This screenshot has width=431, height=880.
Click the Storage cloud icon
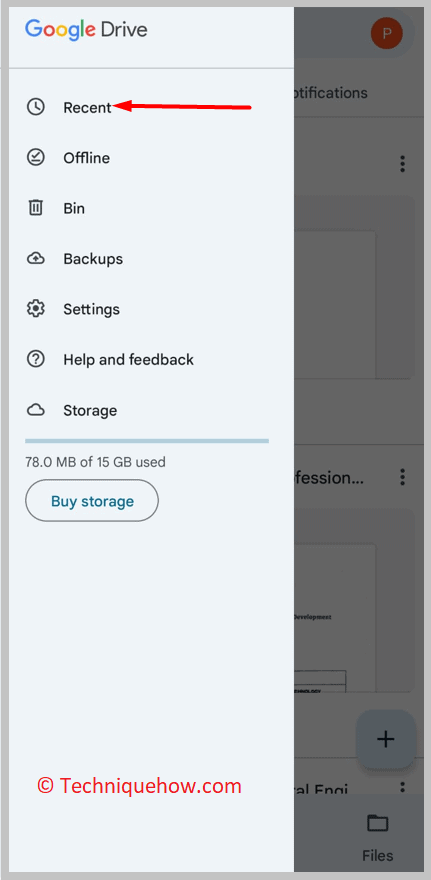click(x=36, y=410)
